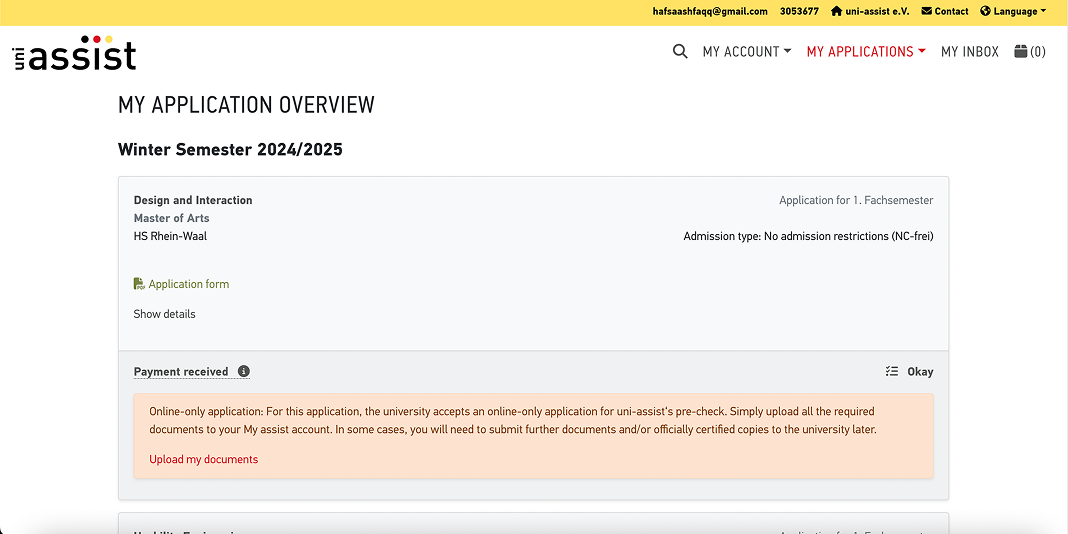Viewport: 1068px width, 534px height.
Task: Open the search magnifier icon
Action: coord(680,52)
